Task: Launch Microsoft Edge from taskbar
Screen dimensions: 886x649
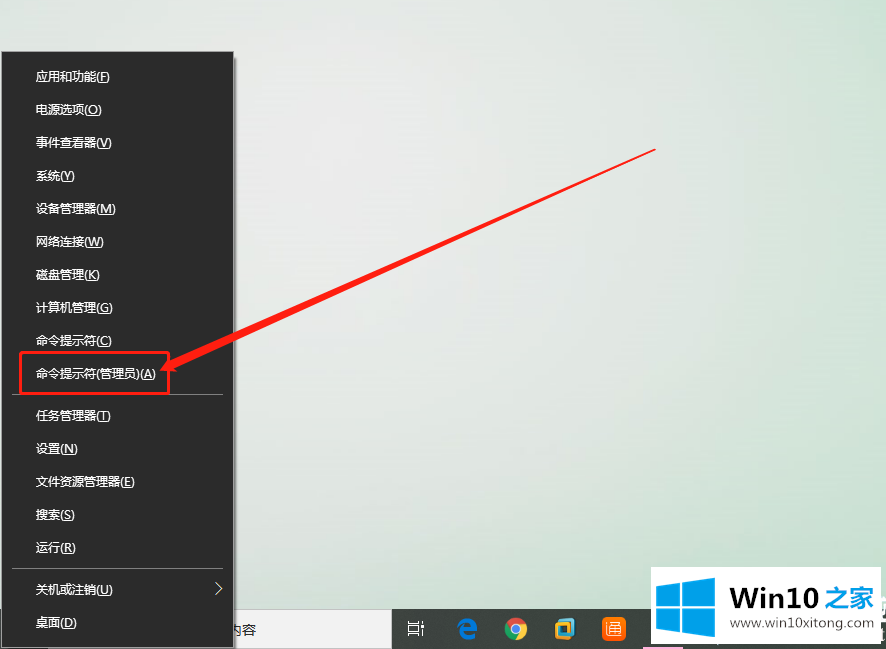Action: [x=467, y=628]
